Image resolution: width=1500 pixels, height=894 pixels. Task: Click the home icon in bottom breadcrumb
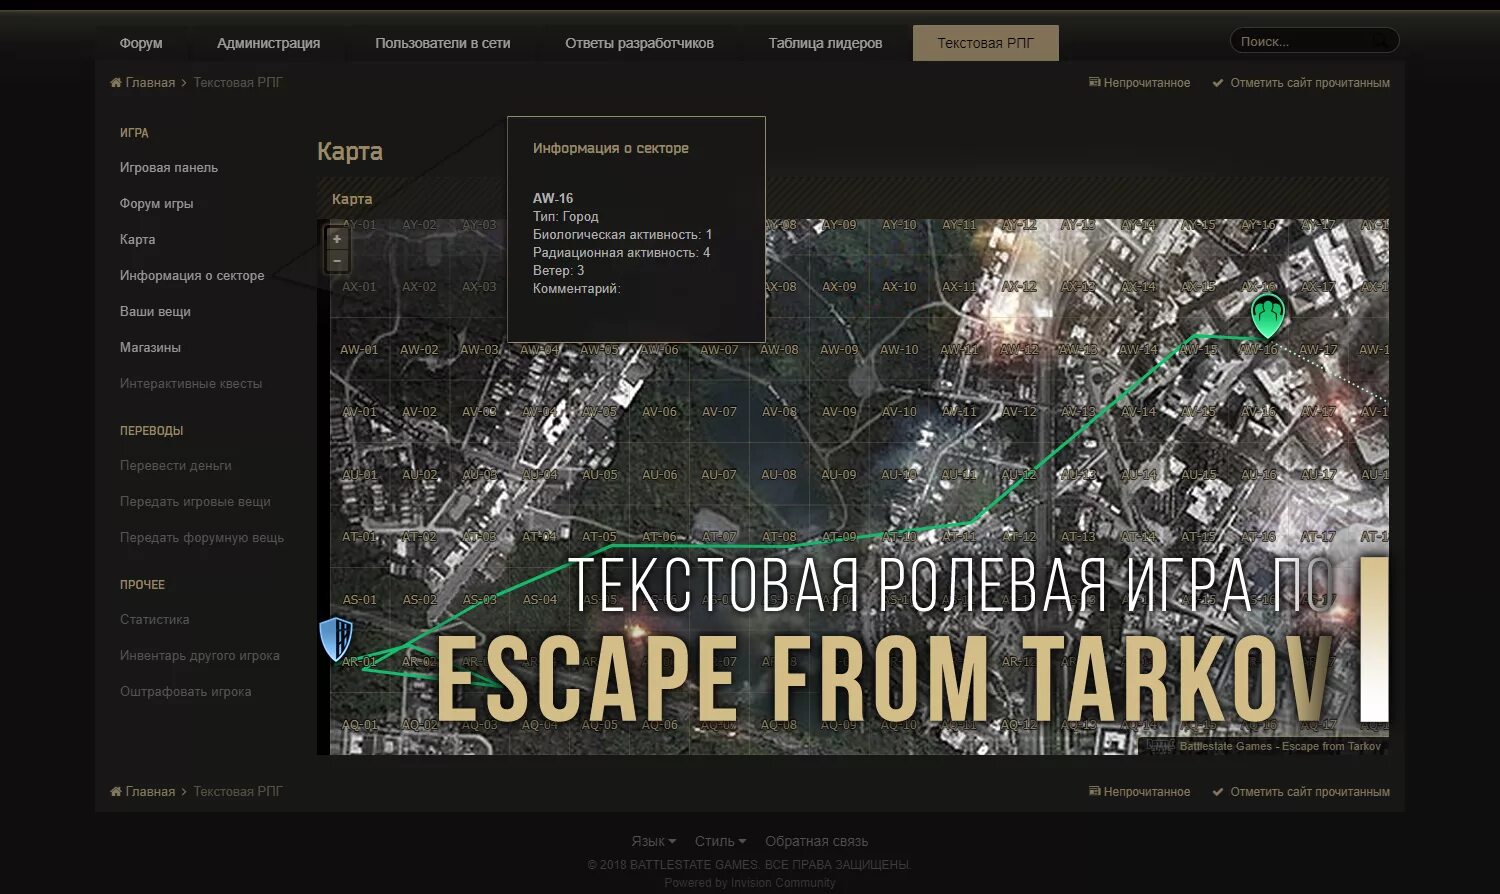tap(116, 792)
